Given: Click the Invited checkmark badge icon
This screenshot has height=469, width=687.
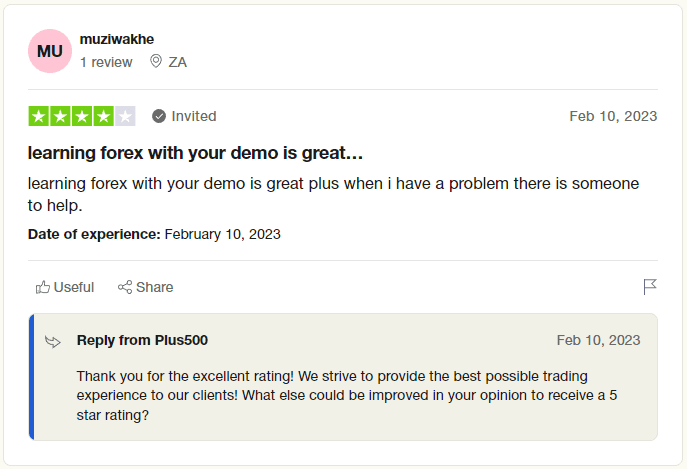Looking at the screenshot, I should tap(159, 116).
